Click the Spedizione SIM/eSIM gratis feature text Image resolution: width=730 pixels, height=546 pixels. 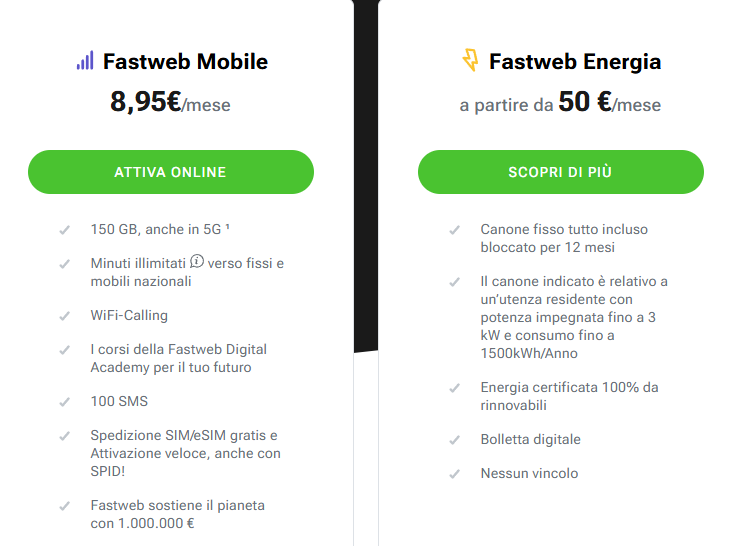[x=185, y=453]
